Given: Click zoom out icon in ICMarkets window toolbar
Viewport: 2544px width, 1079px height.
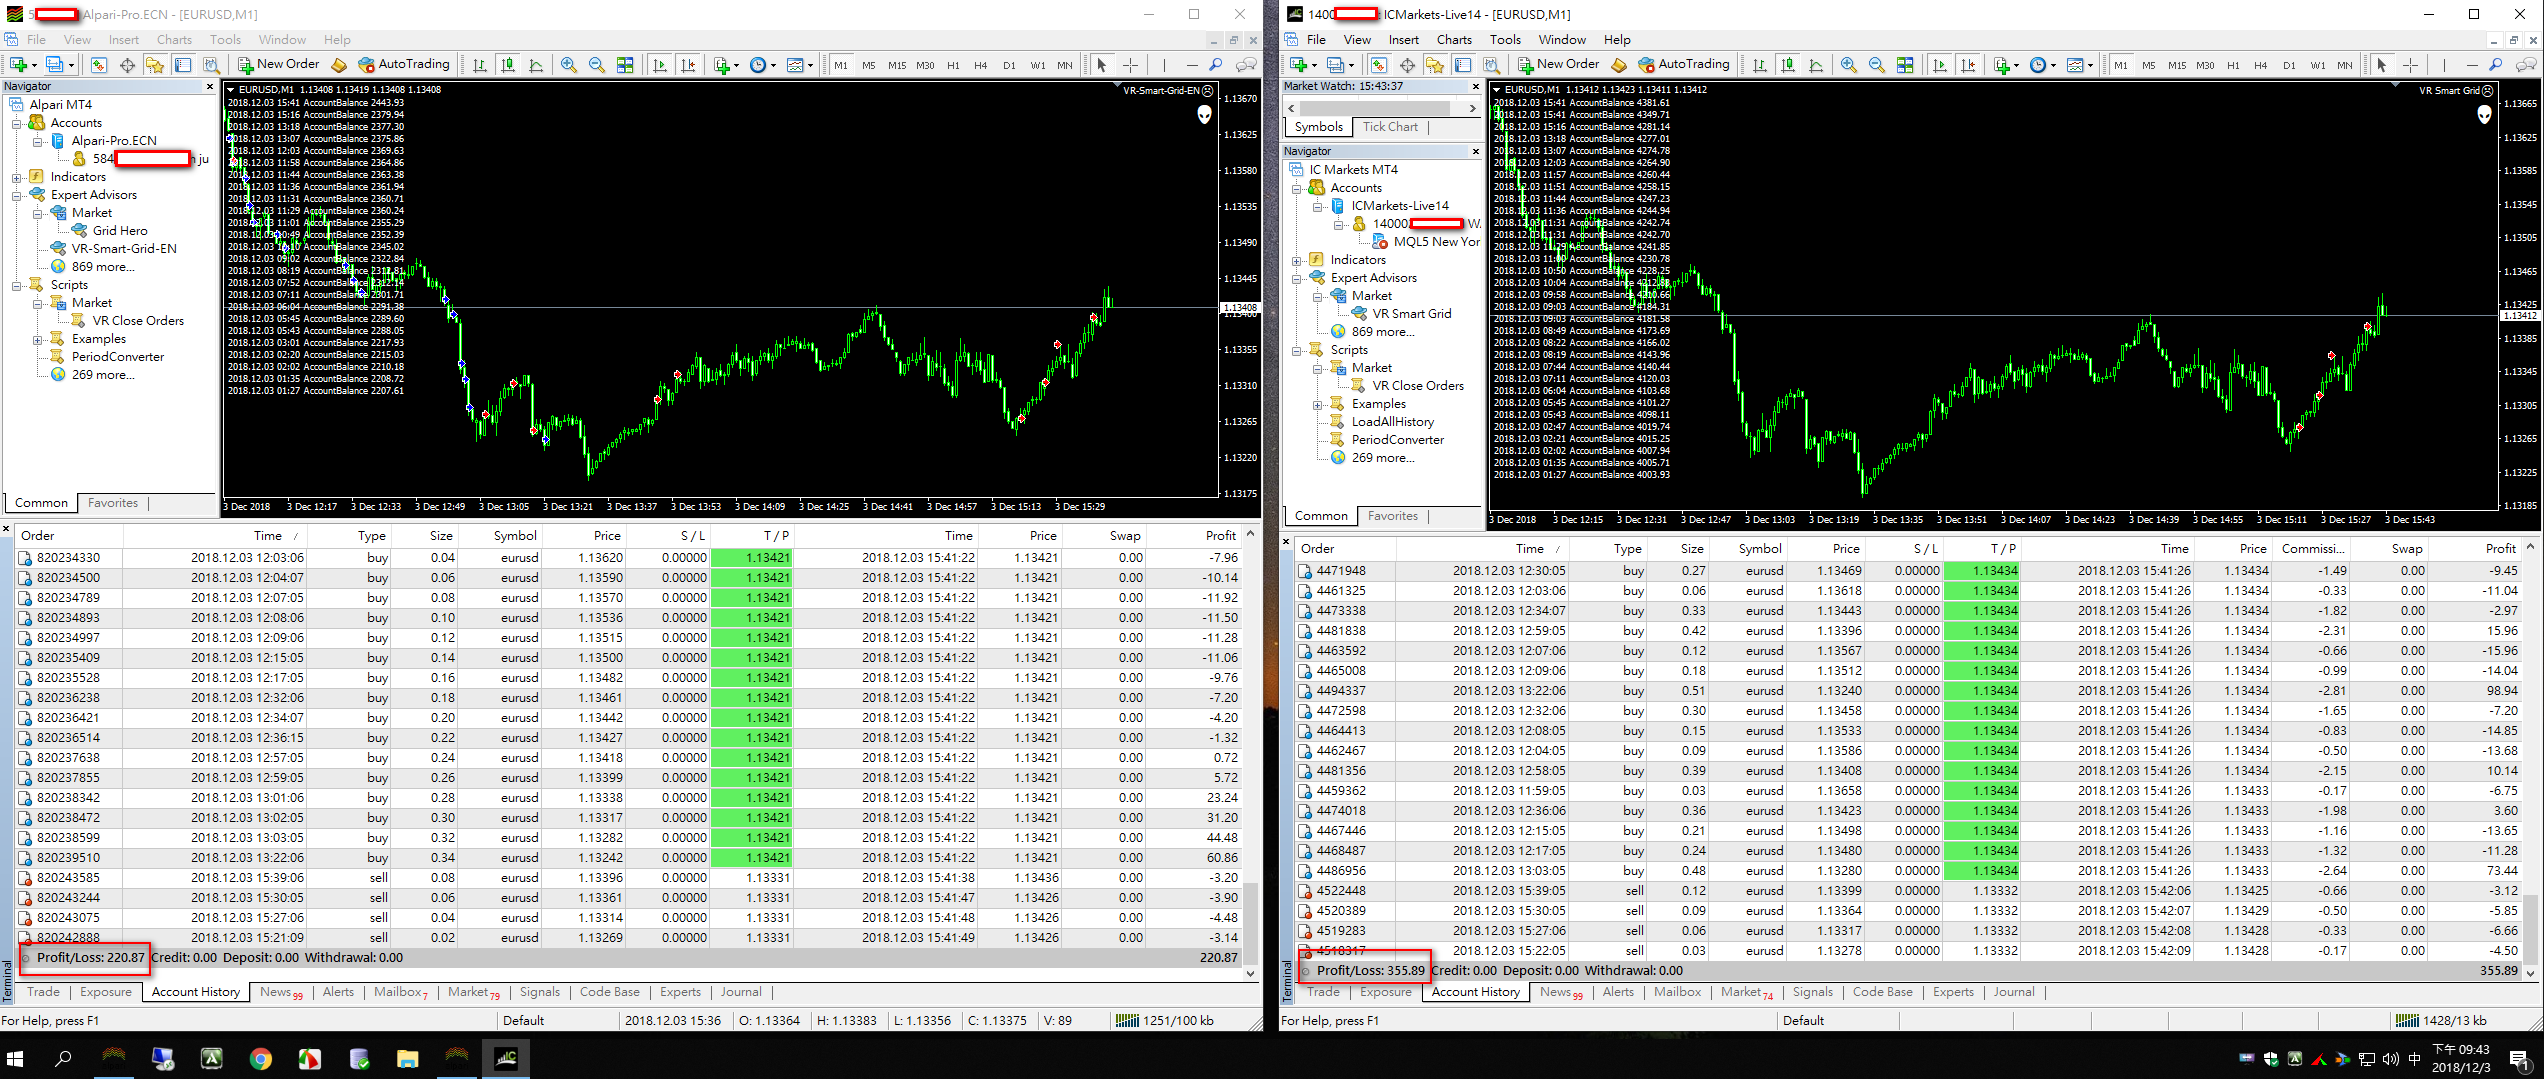Looking at the screenshot, I should pos(1877,65).
